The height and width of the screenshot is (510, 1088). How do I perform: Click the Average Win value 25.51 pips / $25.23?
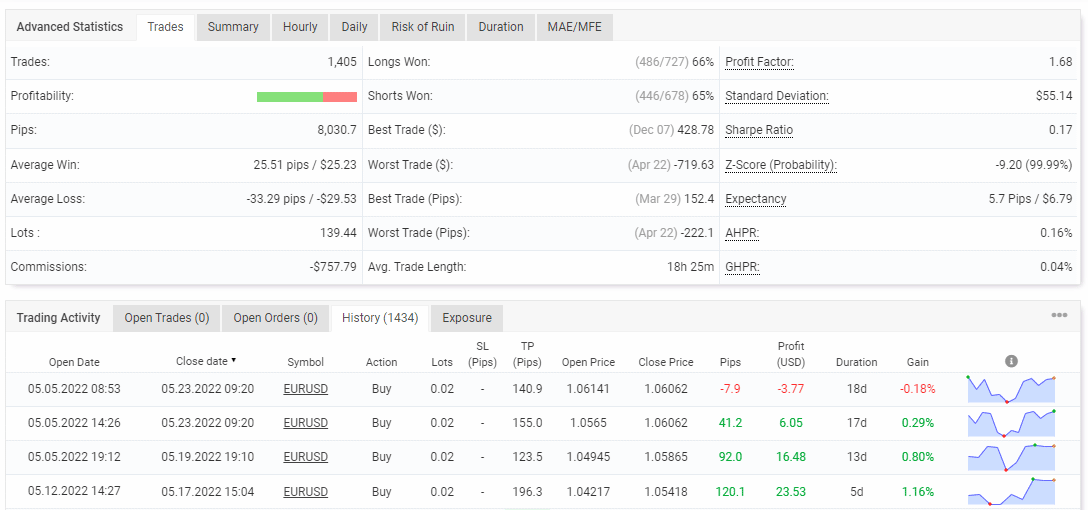point(305,165)
